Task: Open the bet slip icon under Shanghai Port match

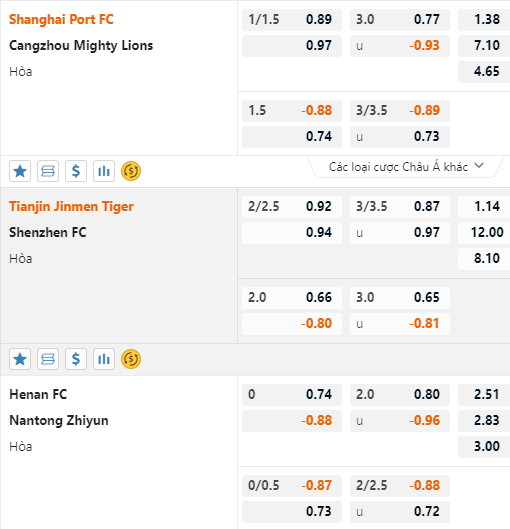Action: 48,171
